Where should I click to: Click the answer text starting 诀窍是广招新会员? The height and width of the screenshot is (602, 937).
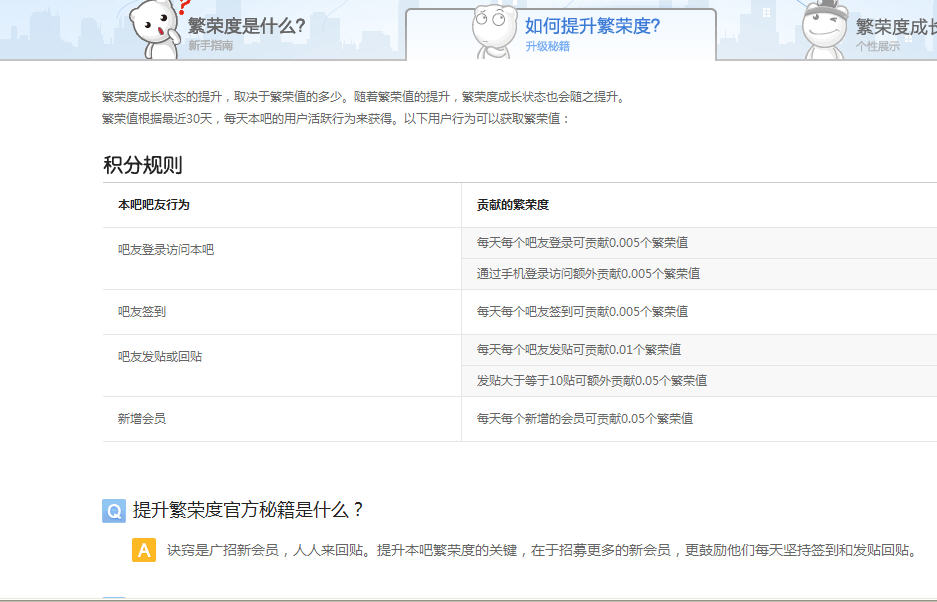point(543,550)
